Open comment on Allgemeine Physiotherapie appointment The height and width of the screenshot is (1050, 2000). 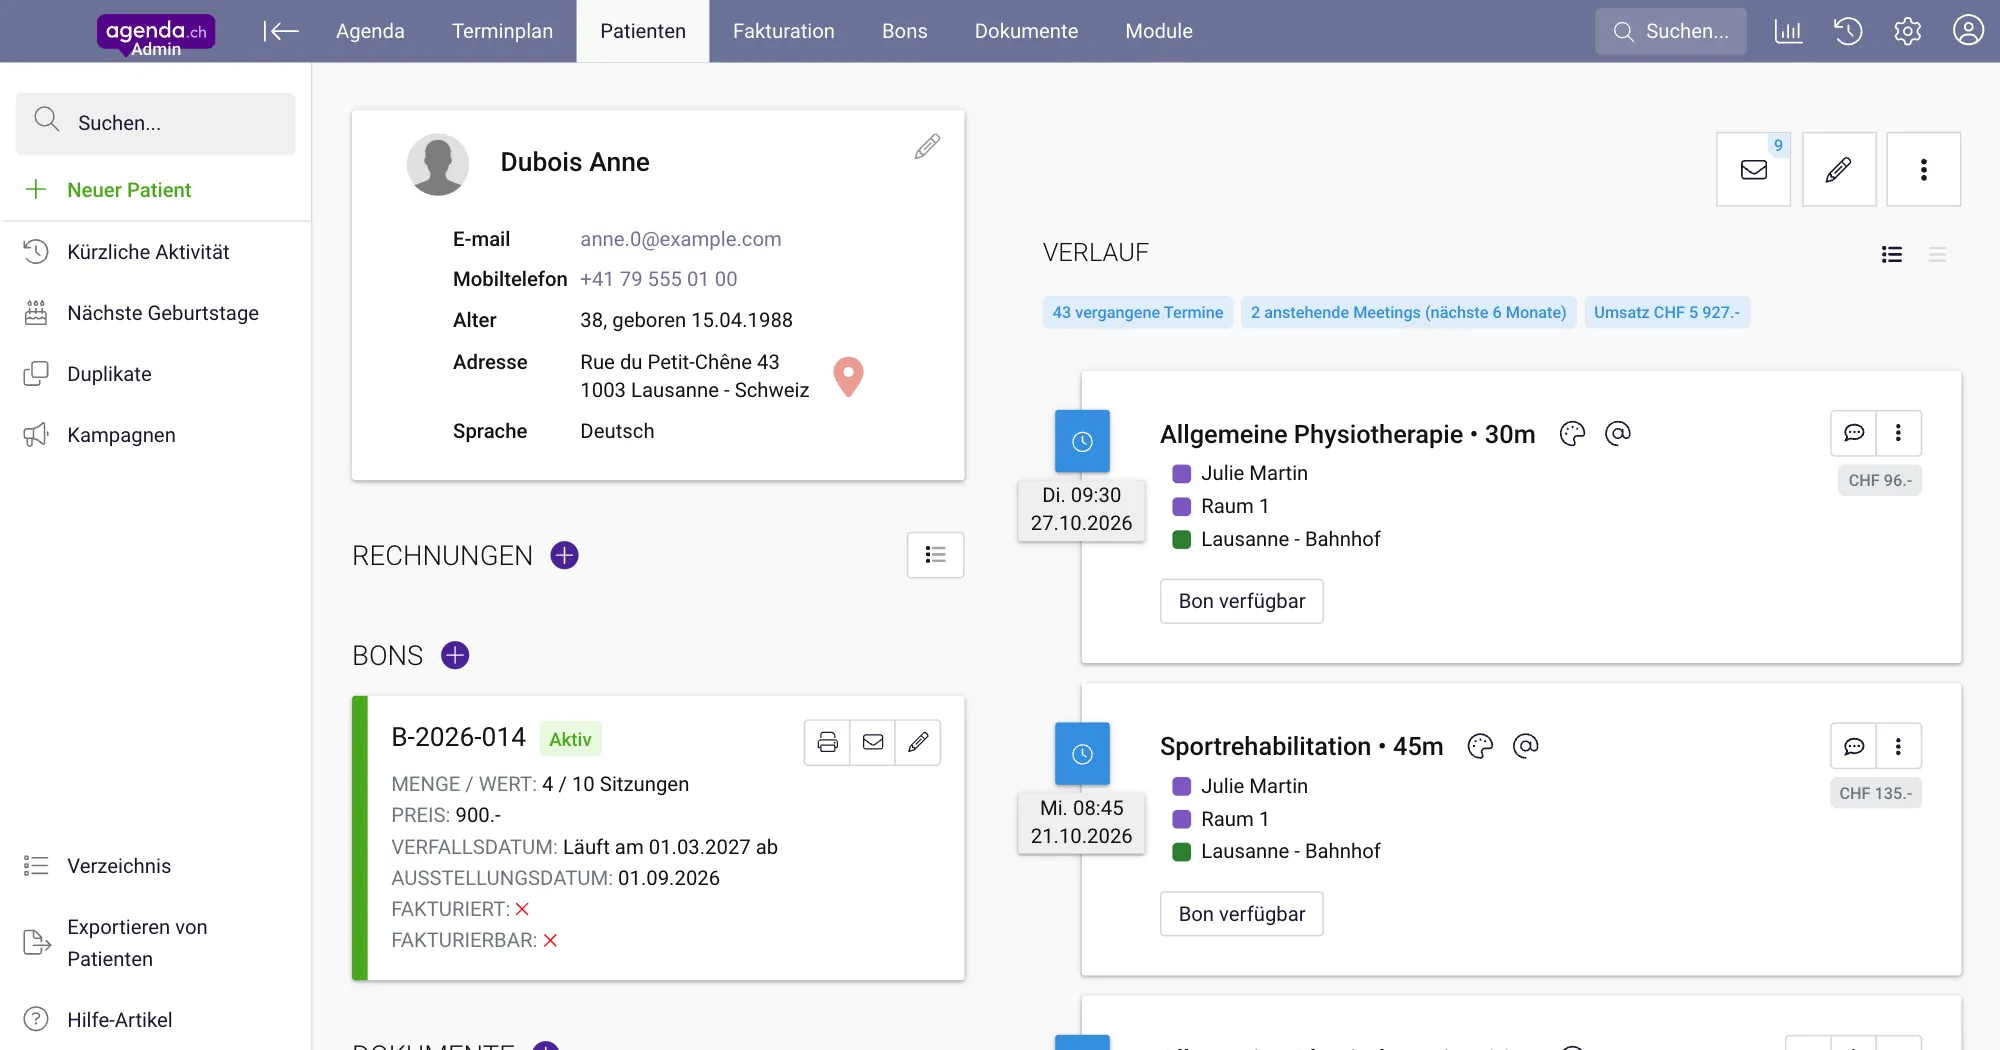1854,433
